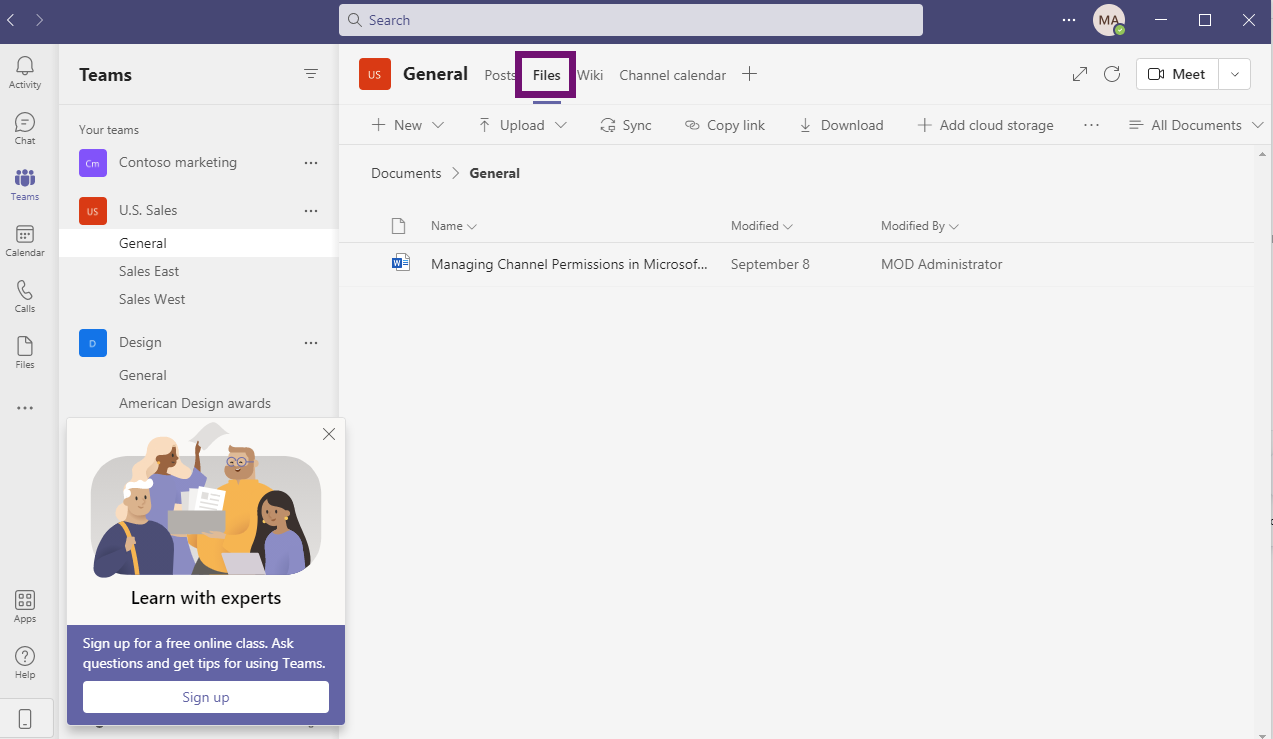
Task: Reload the tab with the refresh icon
Action: [x=1112, y=74]
